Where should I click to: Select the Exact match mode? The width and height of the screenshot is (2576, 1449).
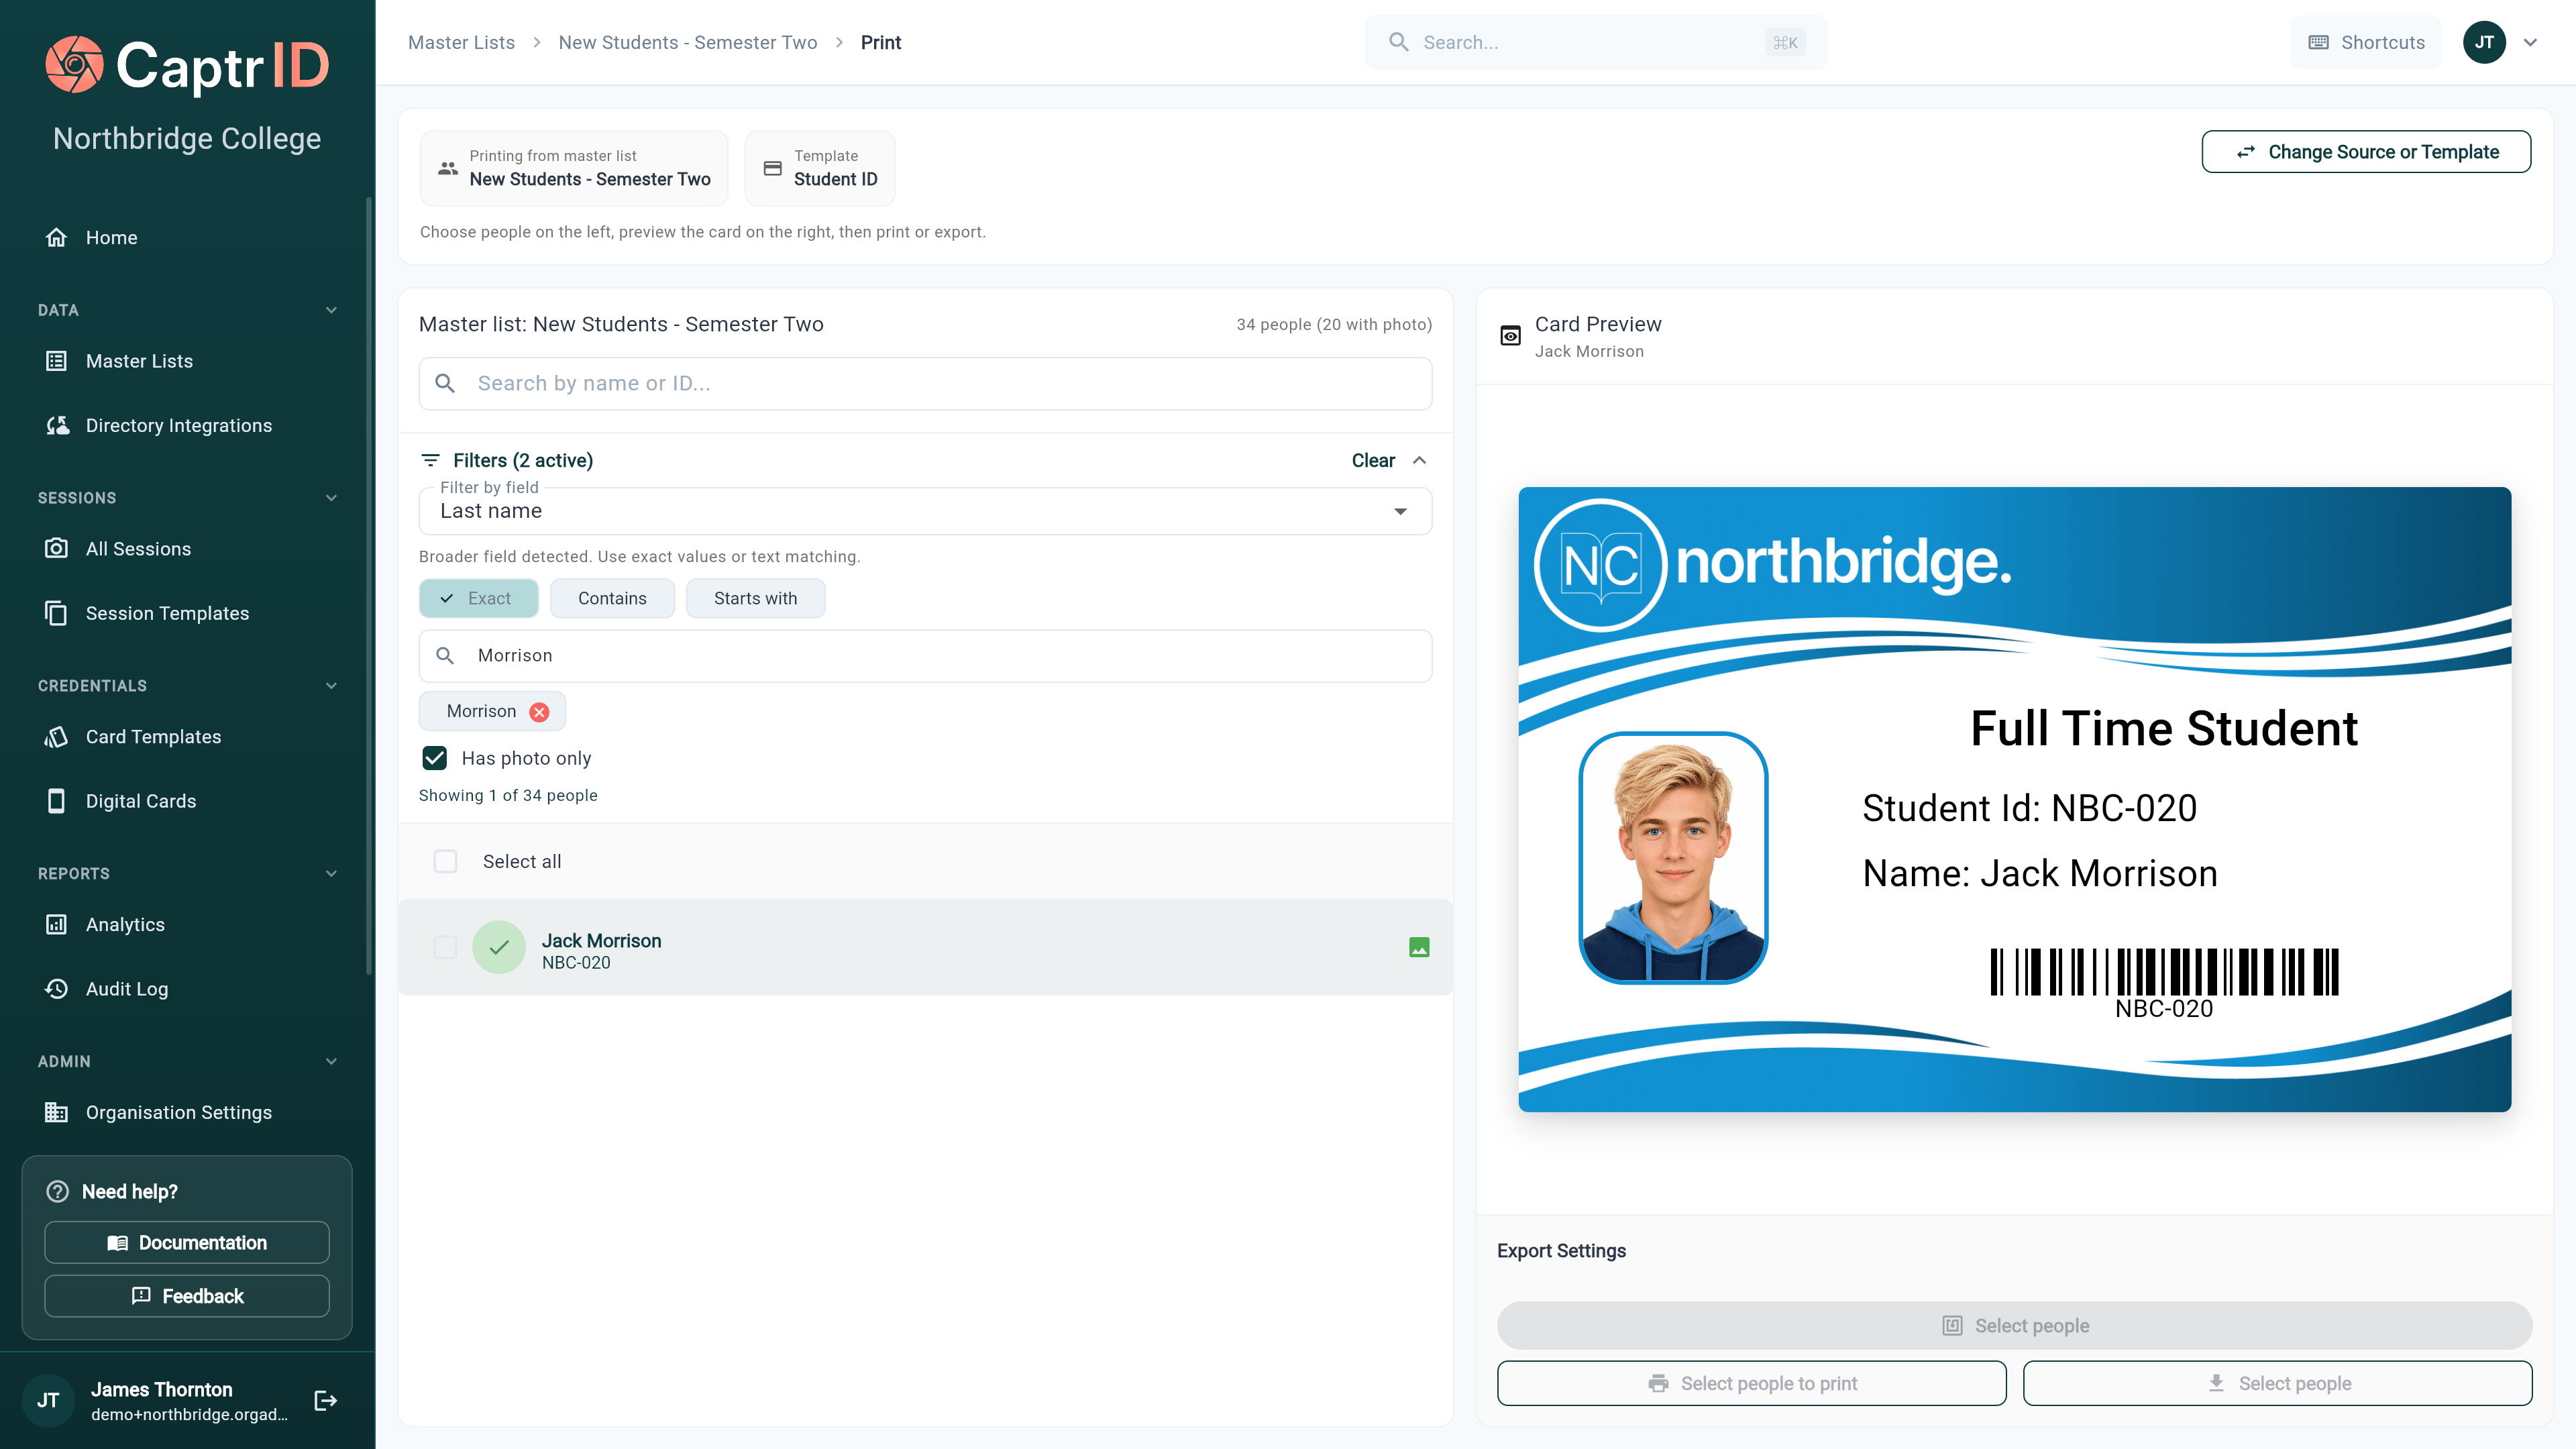(x=478, y=598)
